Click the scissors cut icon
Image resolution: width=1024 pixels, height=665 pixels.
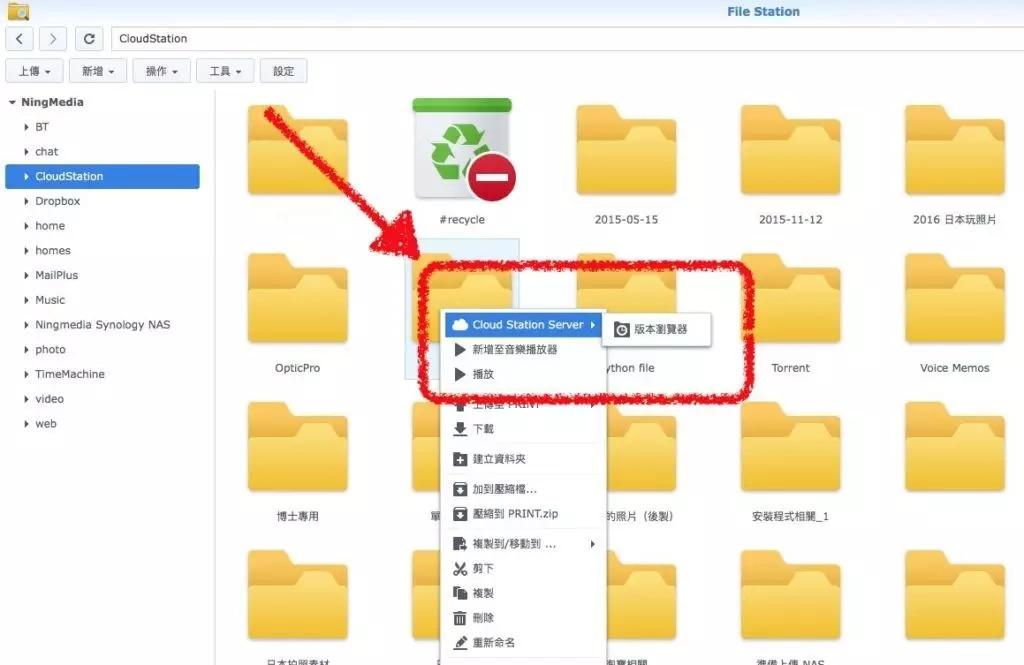(460, 569)
